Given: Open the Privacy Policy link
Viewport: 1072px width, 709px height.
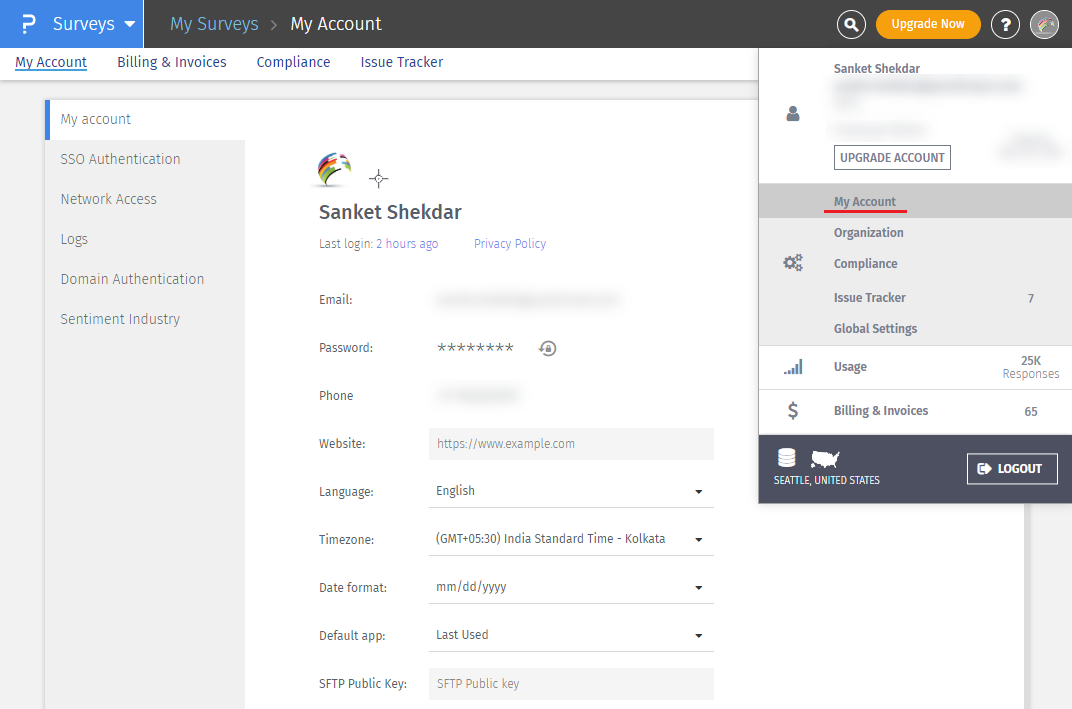Looking at the screenshot, I should pyautogui.click(x=510, y=244).
